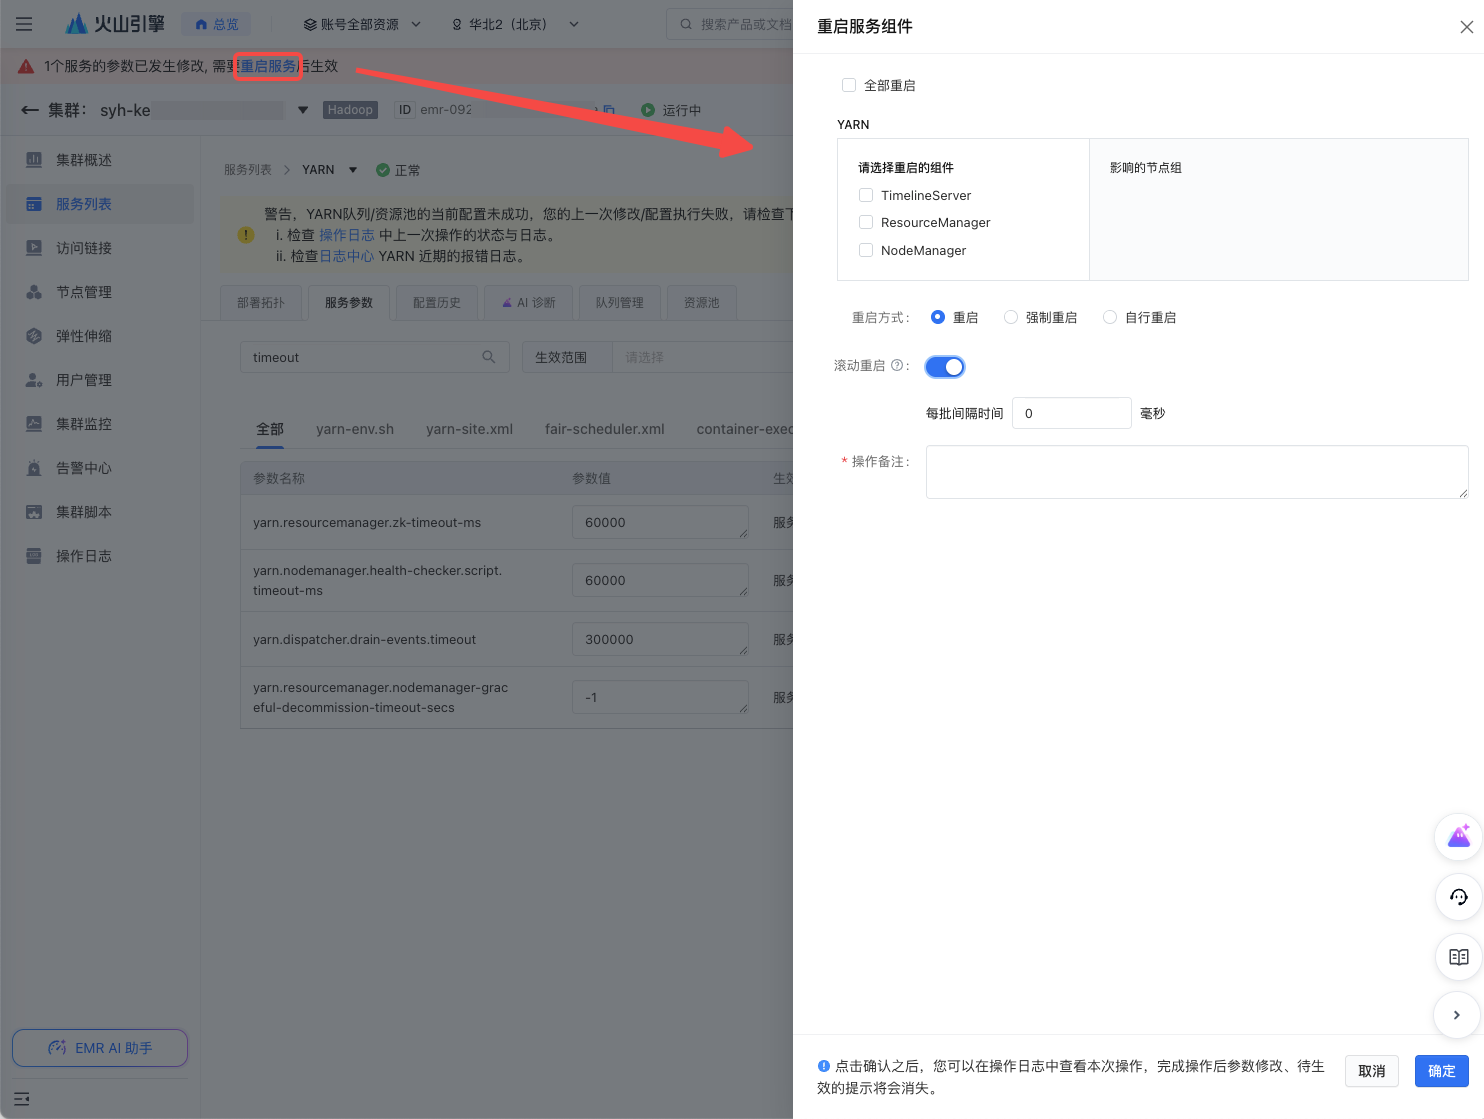The image size is (1484, 1119).
Task: Click the 确定 confirm button
Action: [x=1442, y=1071]
